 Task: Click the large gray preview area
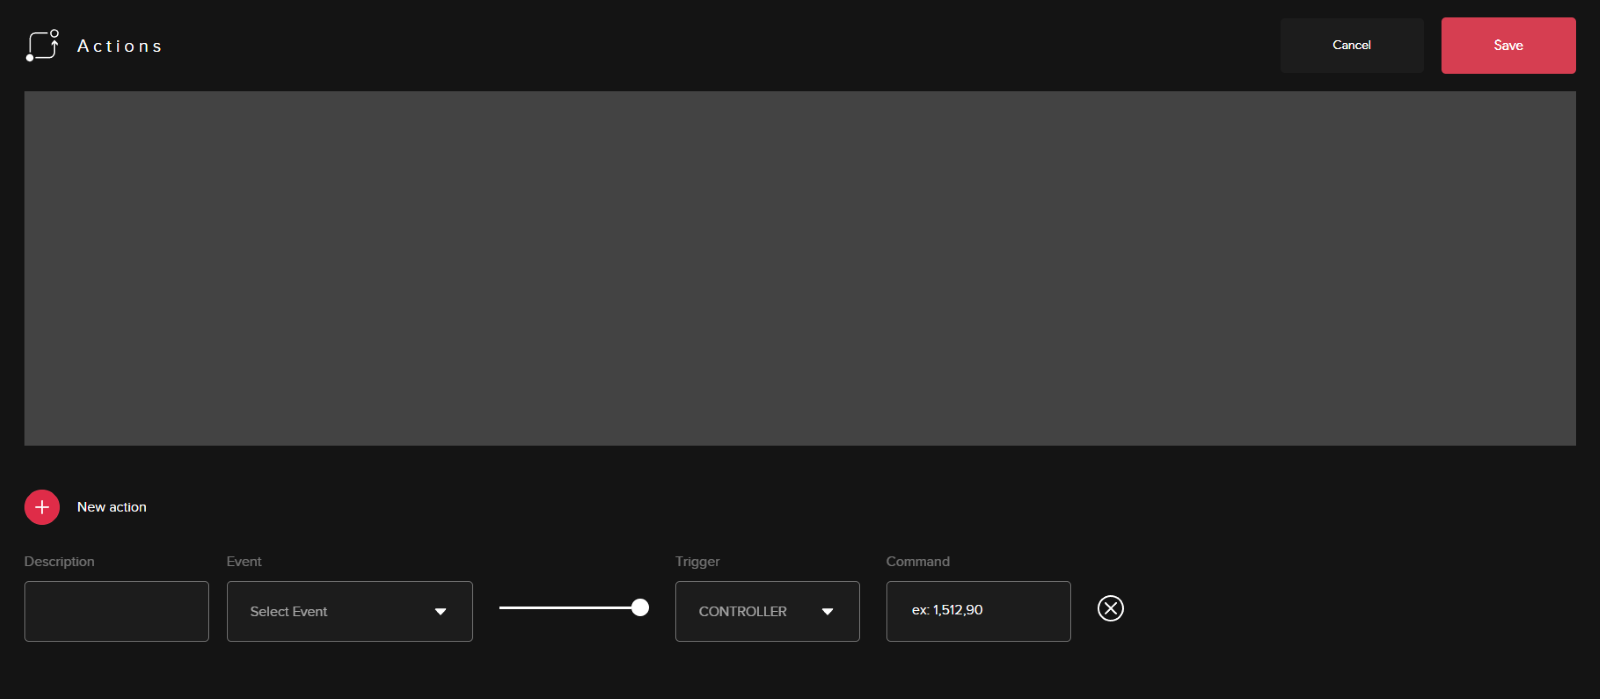[800, 268]
